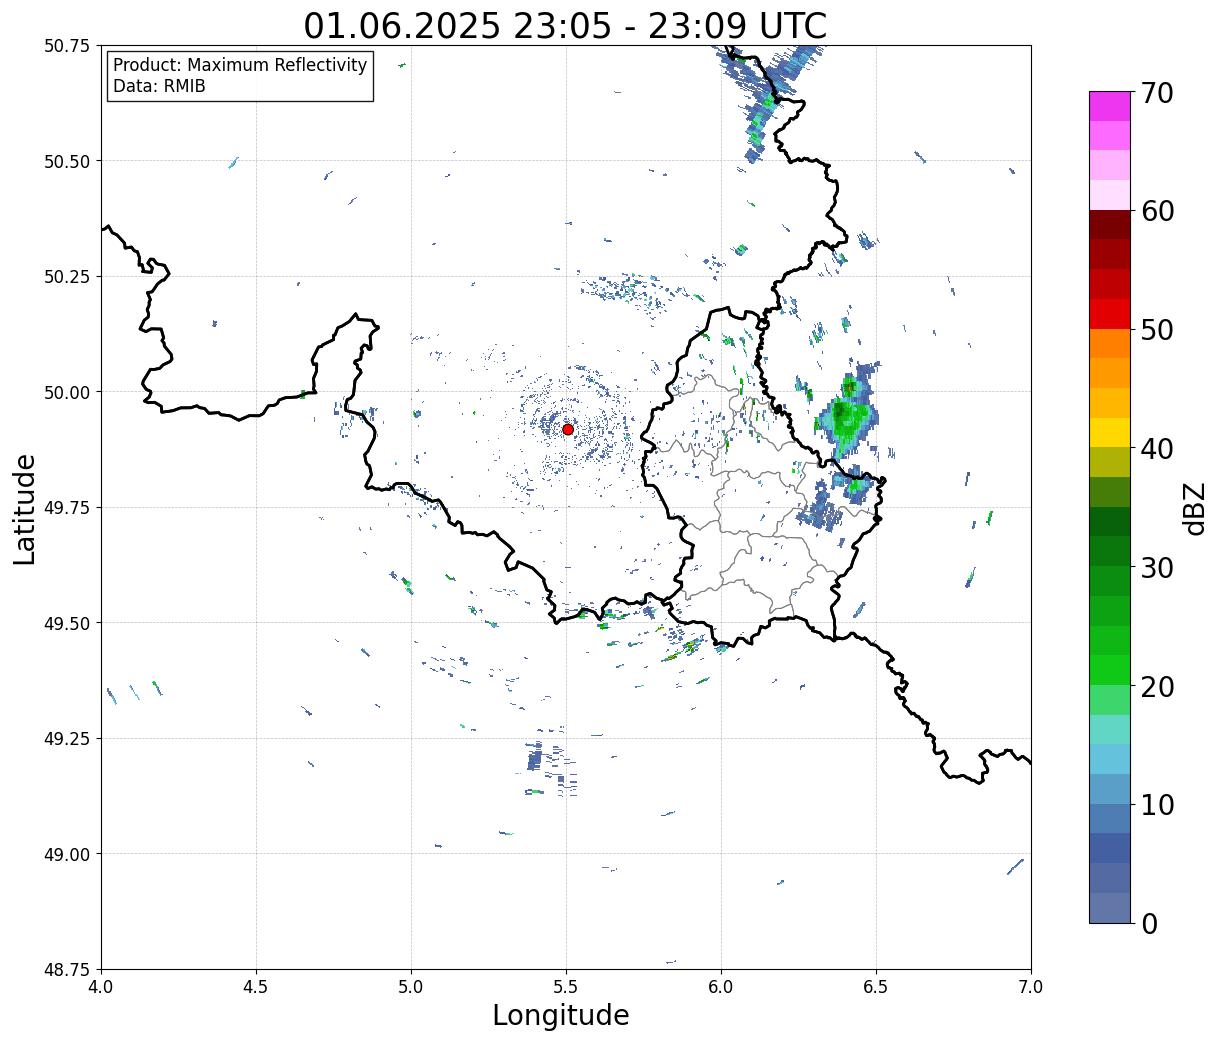1219x1040 pixels.
Task: Click the bottom colorbar segment just above 0
Action: pyautogui.click(x=1110, y=907)
